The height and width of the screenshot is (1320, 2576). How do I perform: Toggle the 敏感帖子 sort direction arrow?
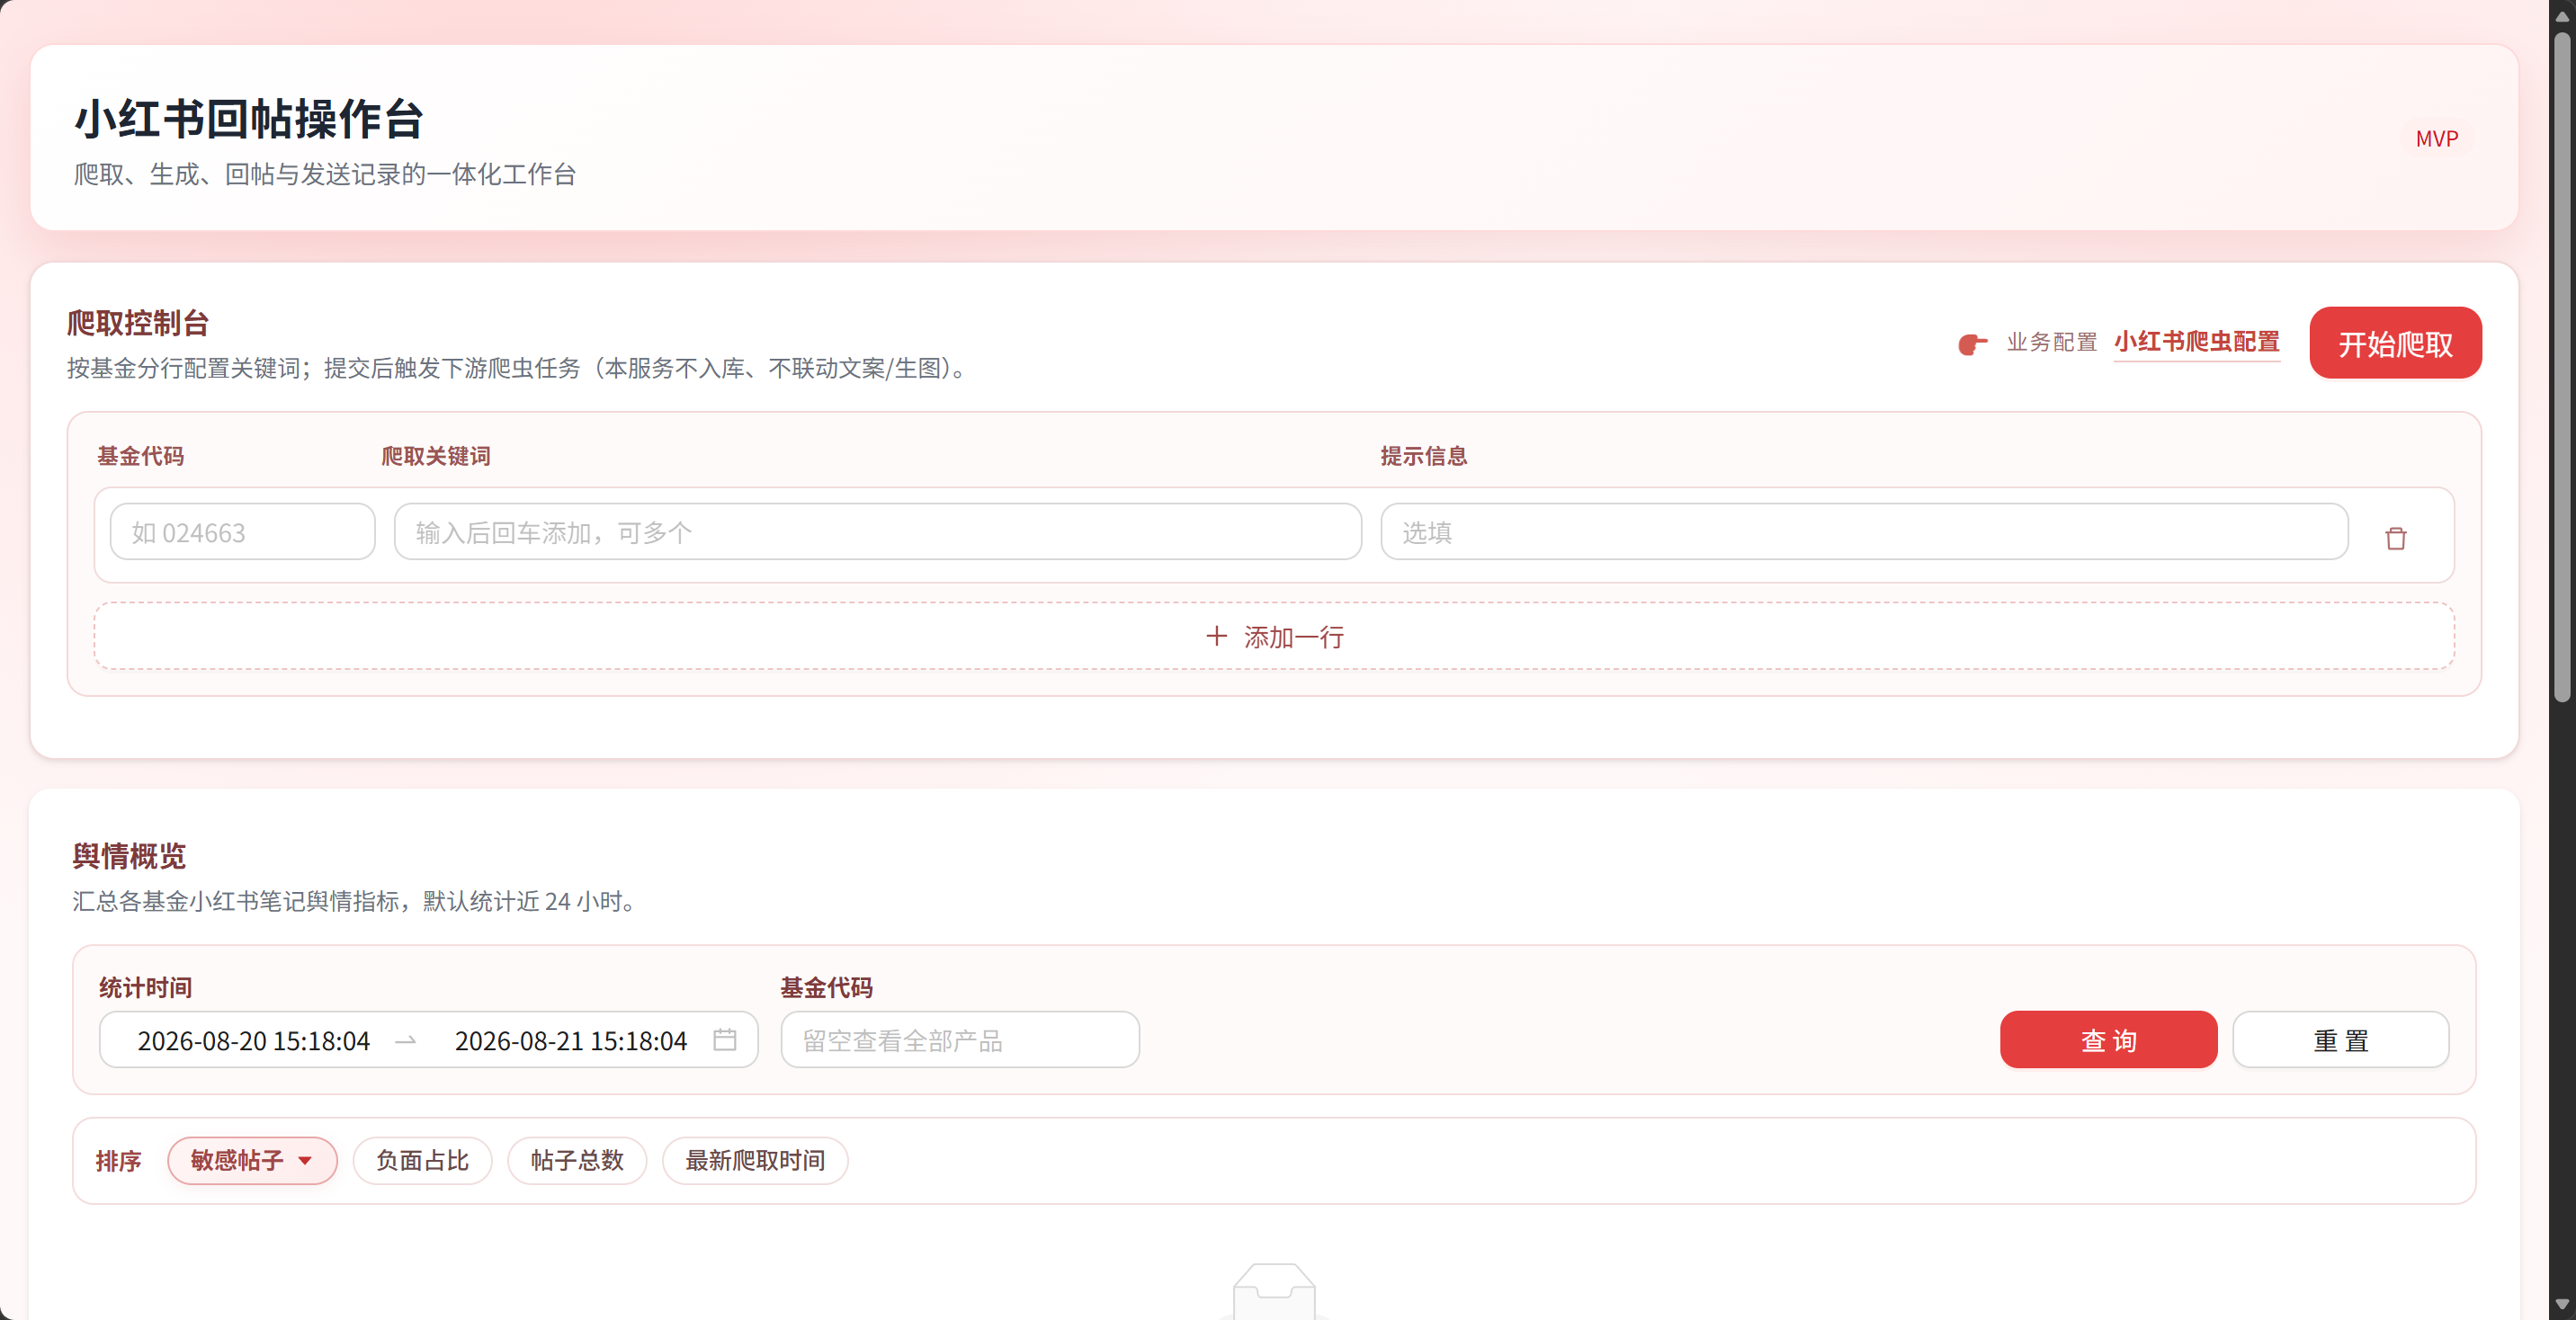pyautogui.click(x=305, y=1161)
